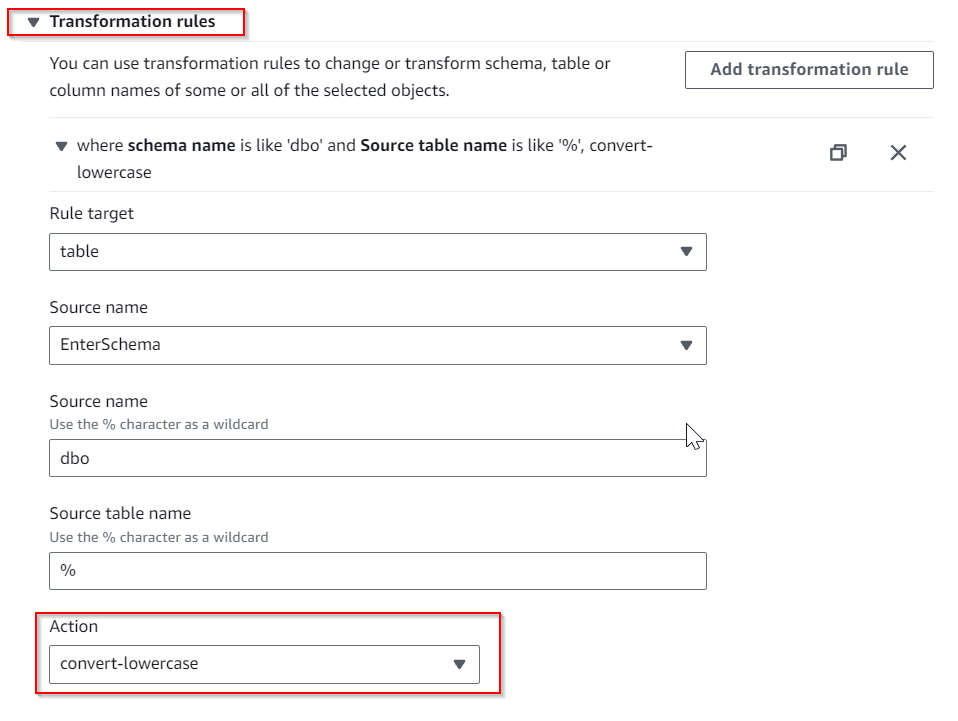Viewport: 958px width, 721px height.
Task: Collapse the dbo convert-lowercase rule triangle
Action: (61, 147)
